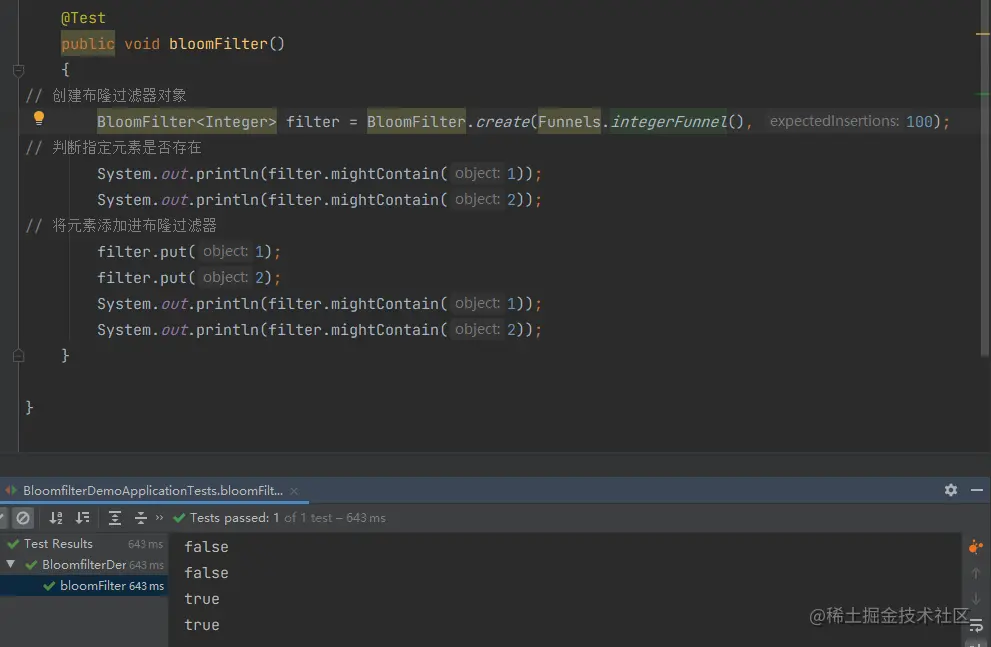This screenshot has height=647, width=991.
Task: Jump up the stack trace with up arrow
Action: pos(976,573)
